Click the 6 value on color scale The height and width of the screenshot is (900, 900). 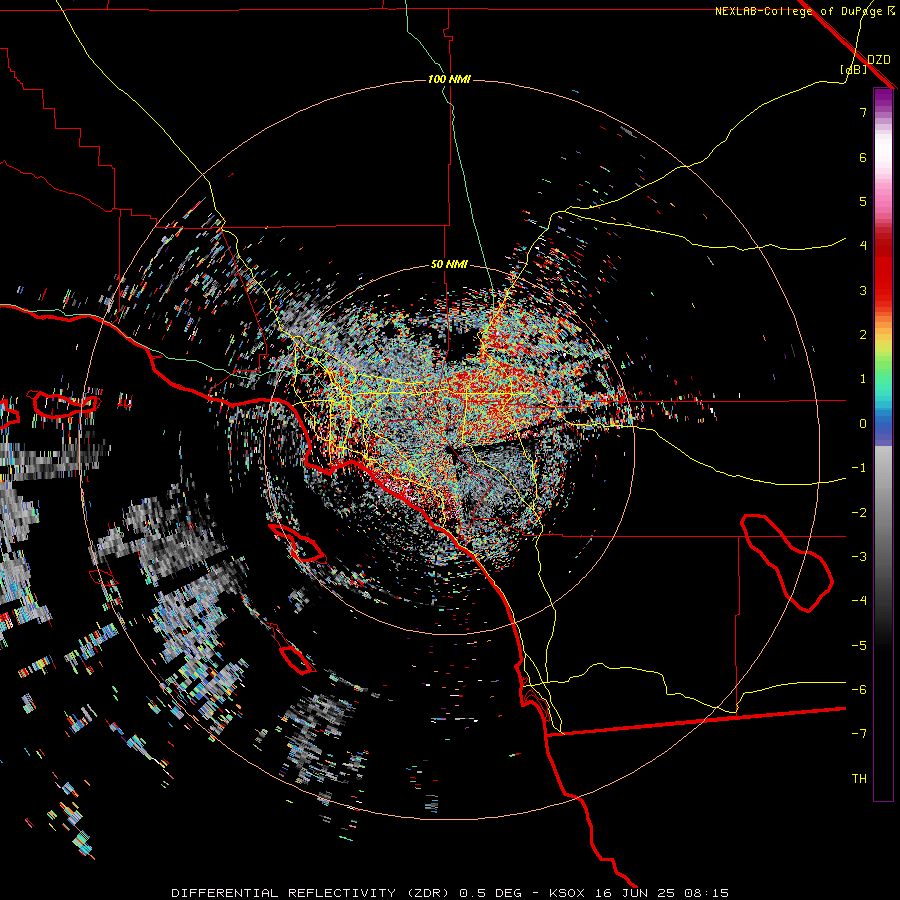click(863, 157)
